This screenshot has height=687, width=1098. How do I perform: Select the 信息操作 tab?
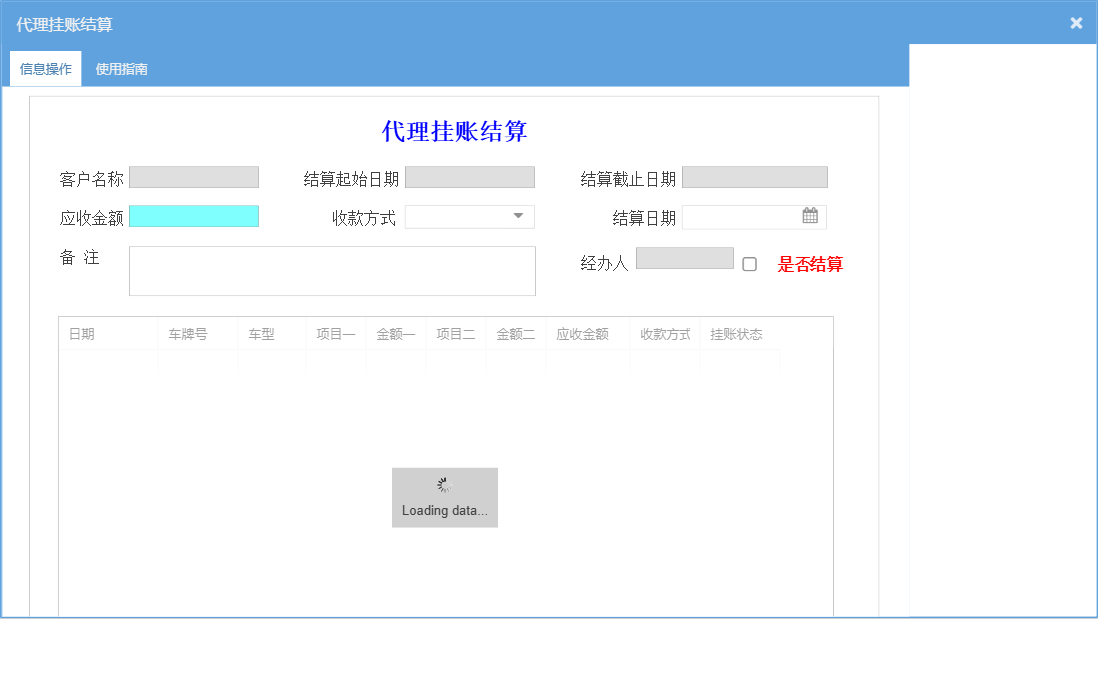(45, 69)
